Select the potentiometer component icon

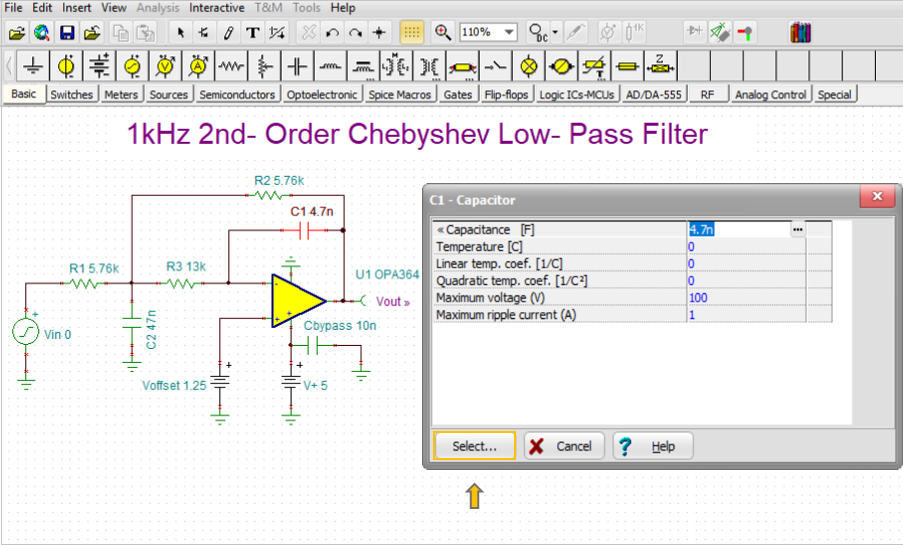pos(264,66)
